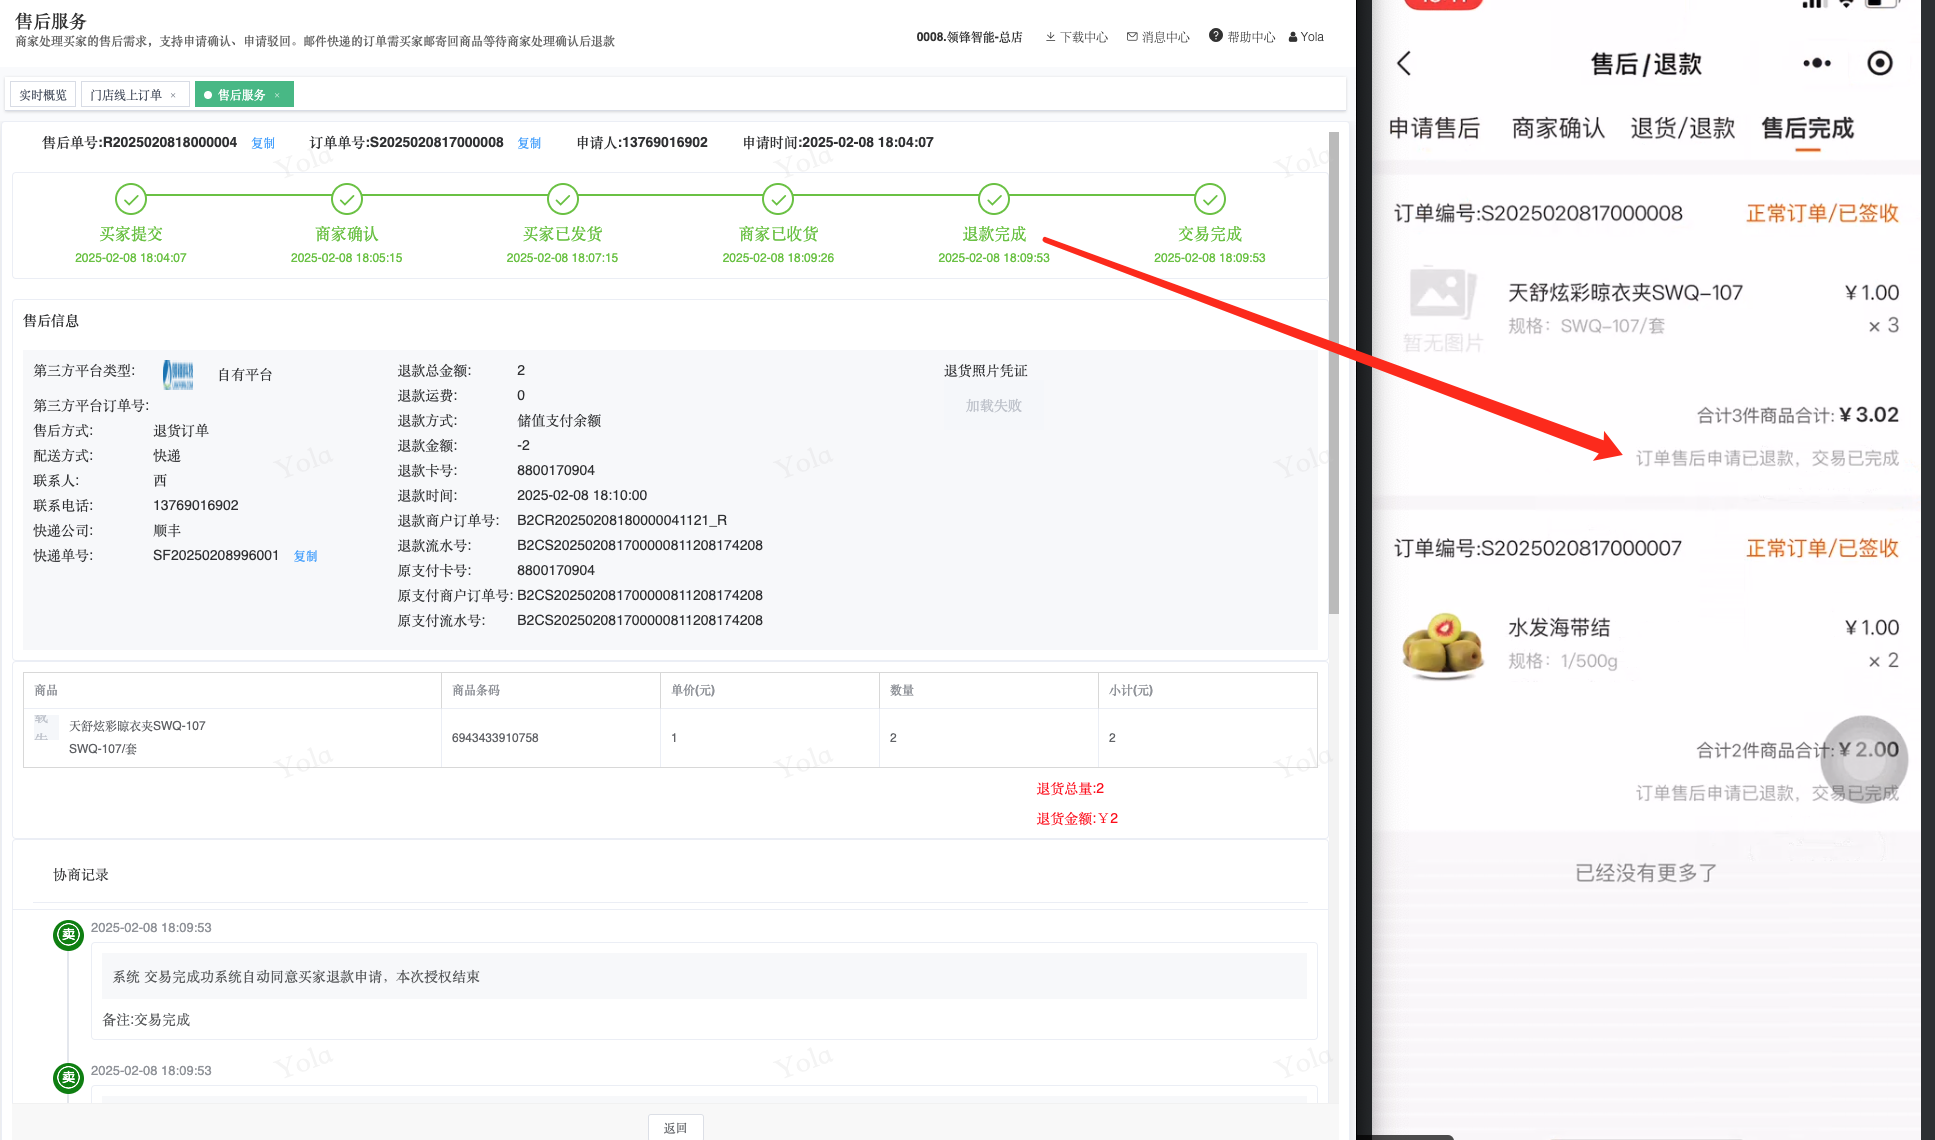Click the 返回 button at bottom
The width and height of the screenshot is (1935, 1140).
point(675,1127)
